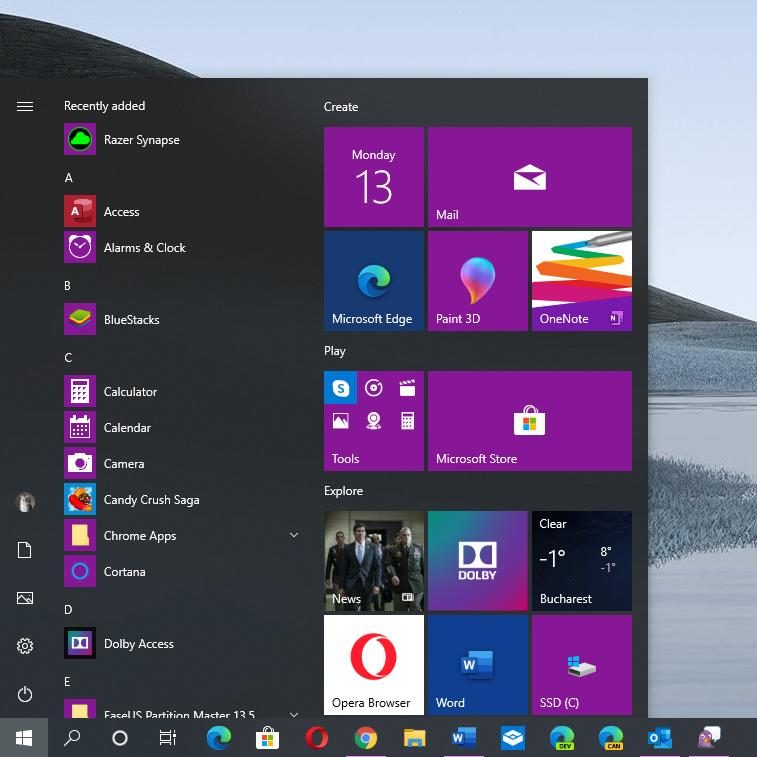Open Settings gear in Start sidebar
This screenshot has width=757, height=757.
[x=25, y=646]
